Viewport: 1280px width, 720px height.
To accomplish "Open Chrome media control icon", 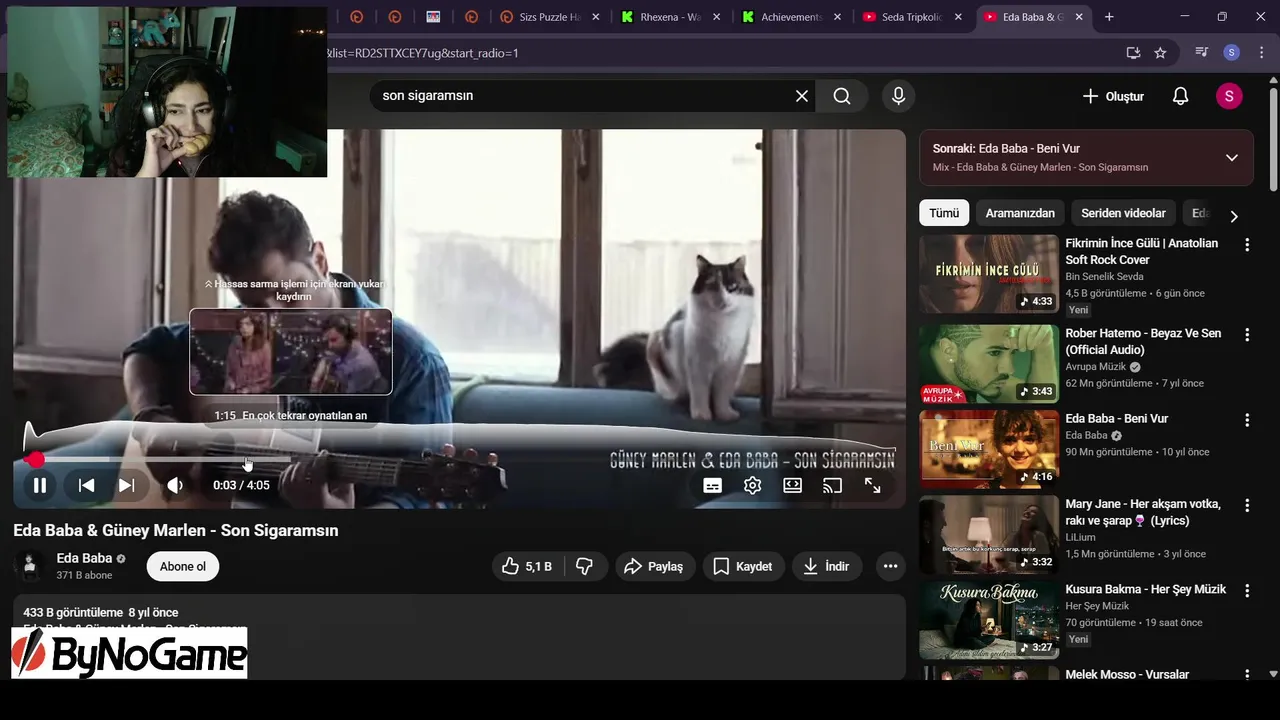I will (1201, 53).
